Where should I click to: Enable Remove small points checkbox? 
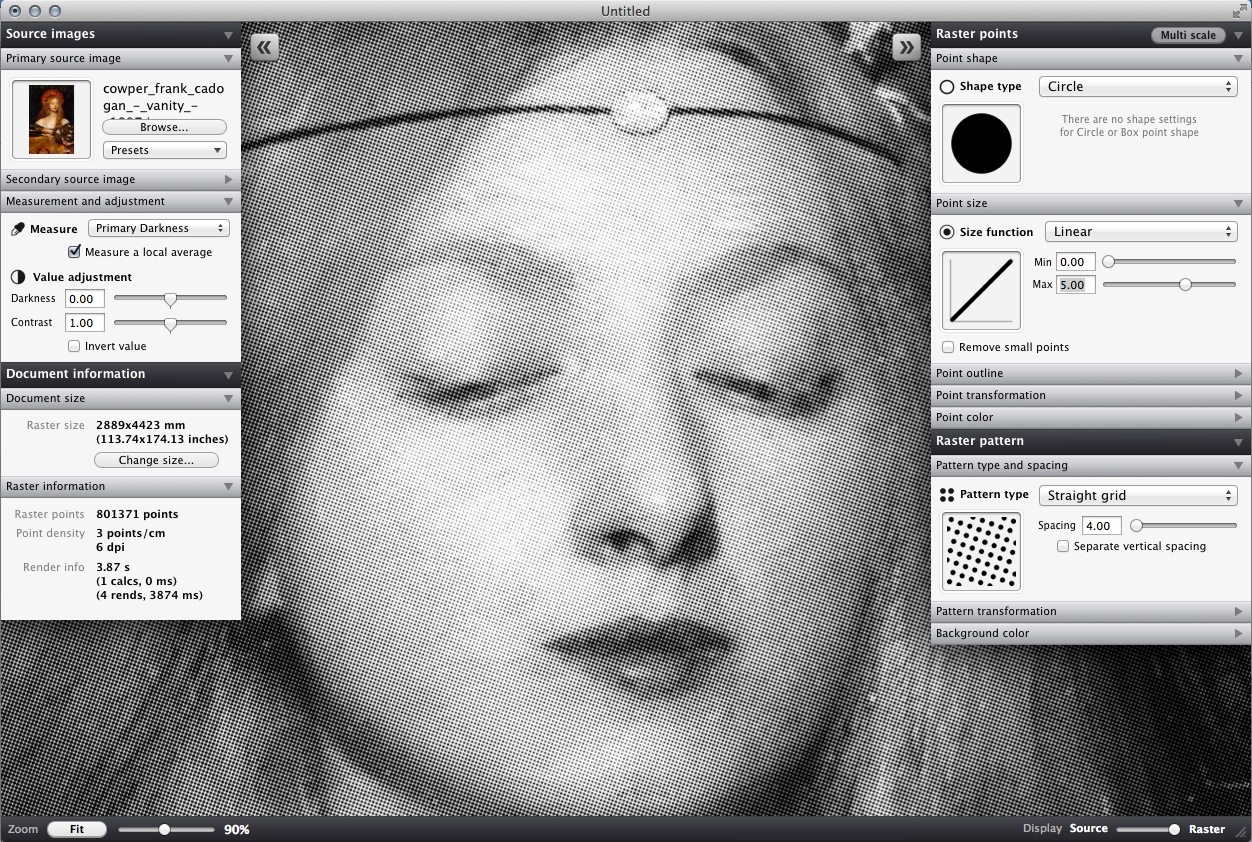pos(948,347)
